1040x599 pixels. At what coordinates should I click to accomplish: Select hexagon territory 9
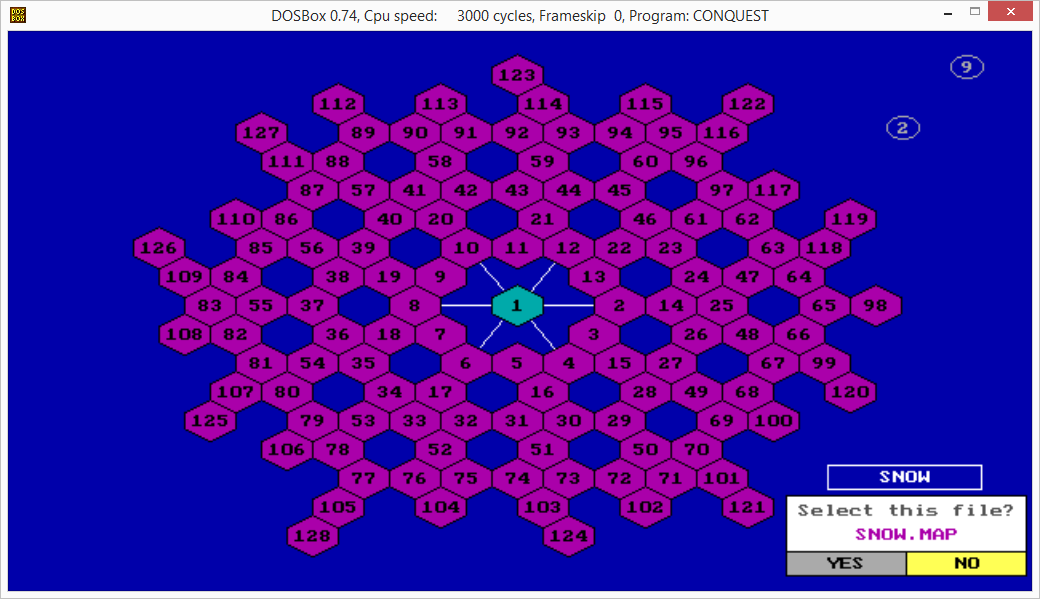click(440, 277)
